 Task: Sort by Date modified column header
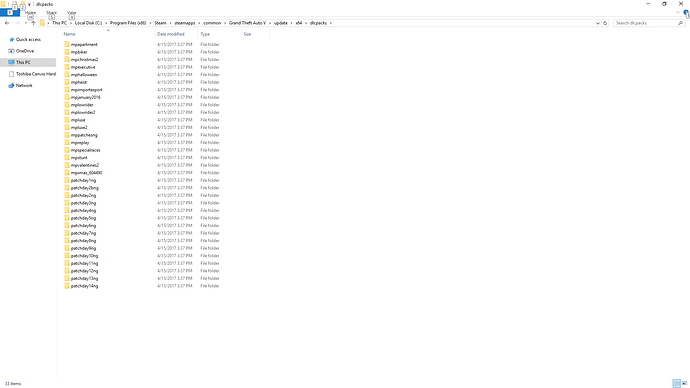tap(171, 34)
